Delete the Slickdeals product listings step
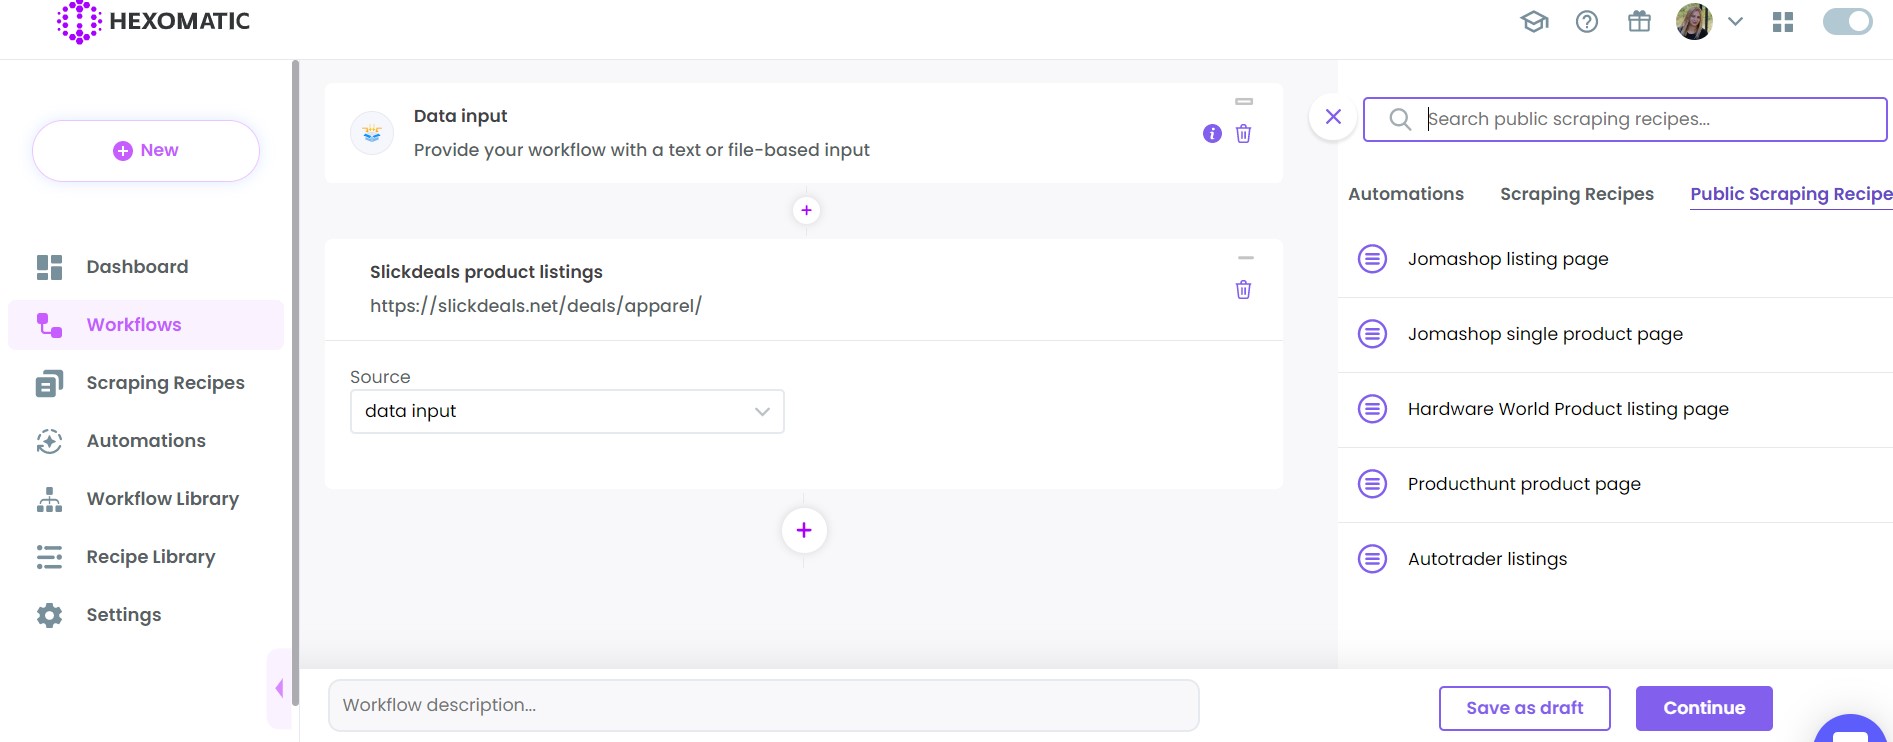 (x=1243, y=290)
